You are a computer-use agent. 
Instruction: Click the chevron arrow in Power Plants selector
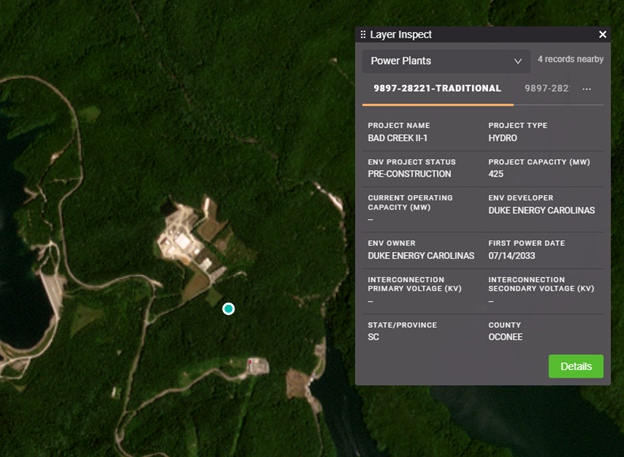(517, 61)
